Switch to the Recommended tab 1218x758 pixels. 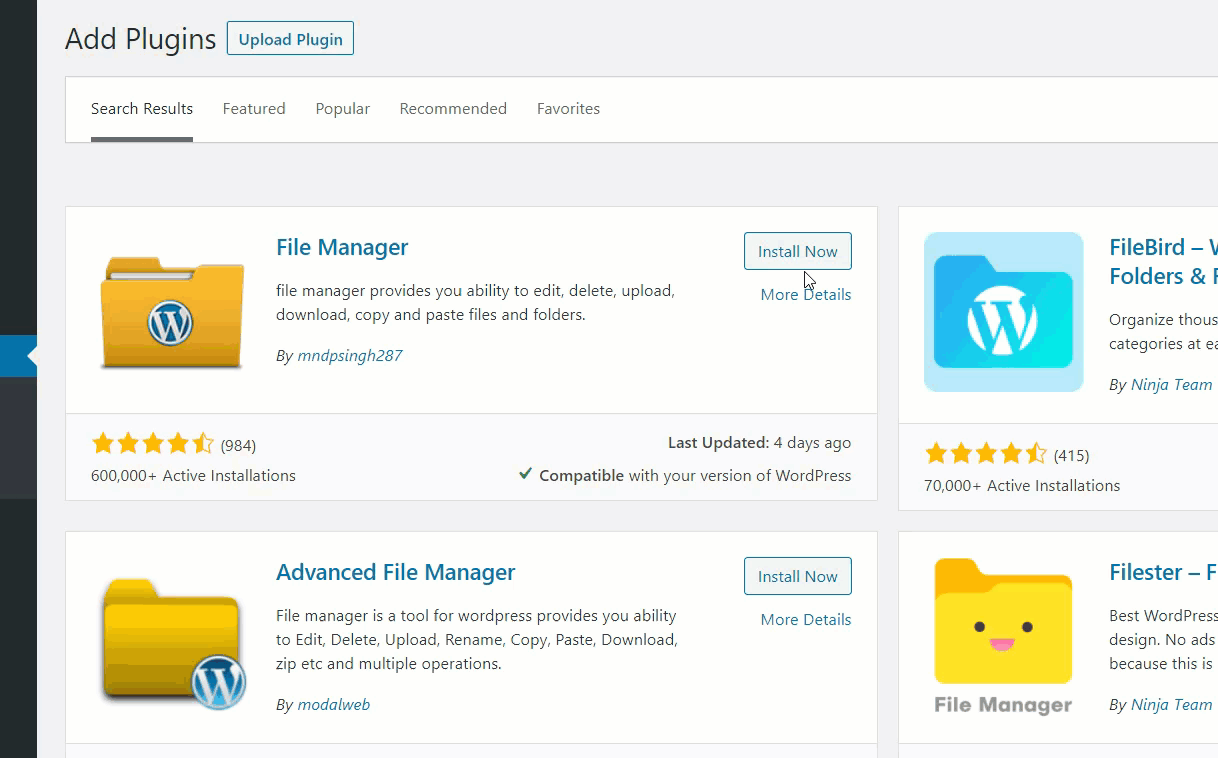453,109
